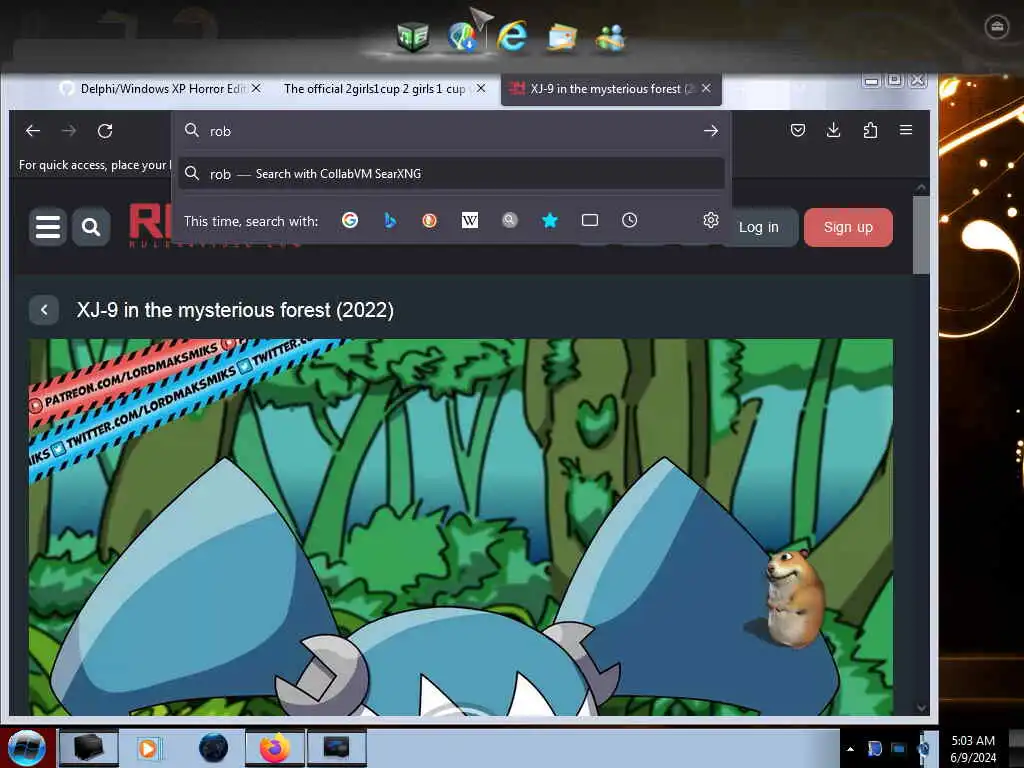Search this time with DuckDuckGo
The image size is (1024, 768).
click(x=430, y=220)
